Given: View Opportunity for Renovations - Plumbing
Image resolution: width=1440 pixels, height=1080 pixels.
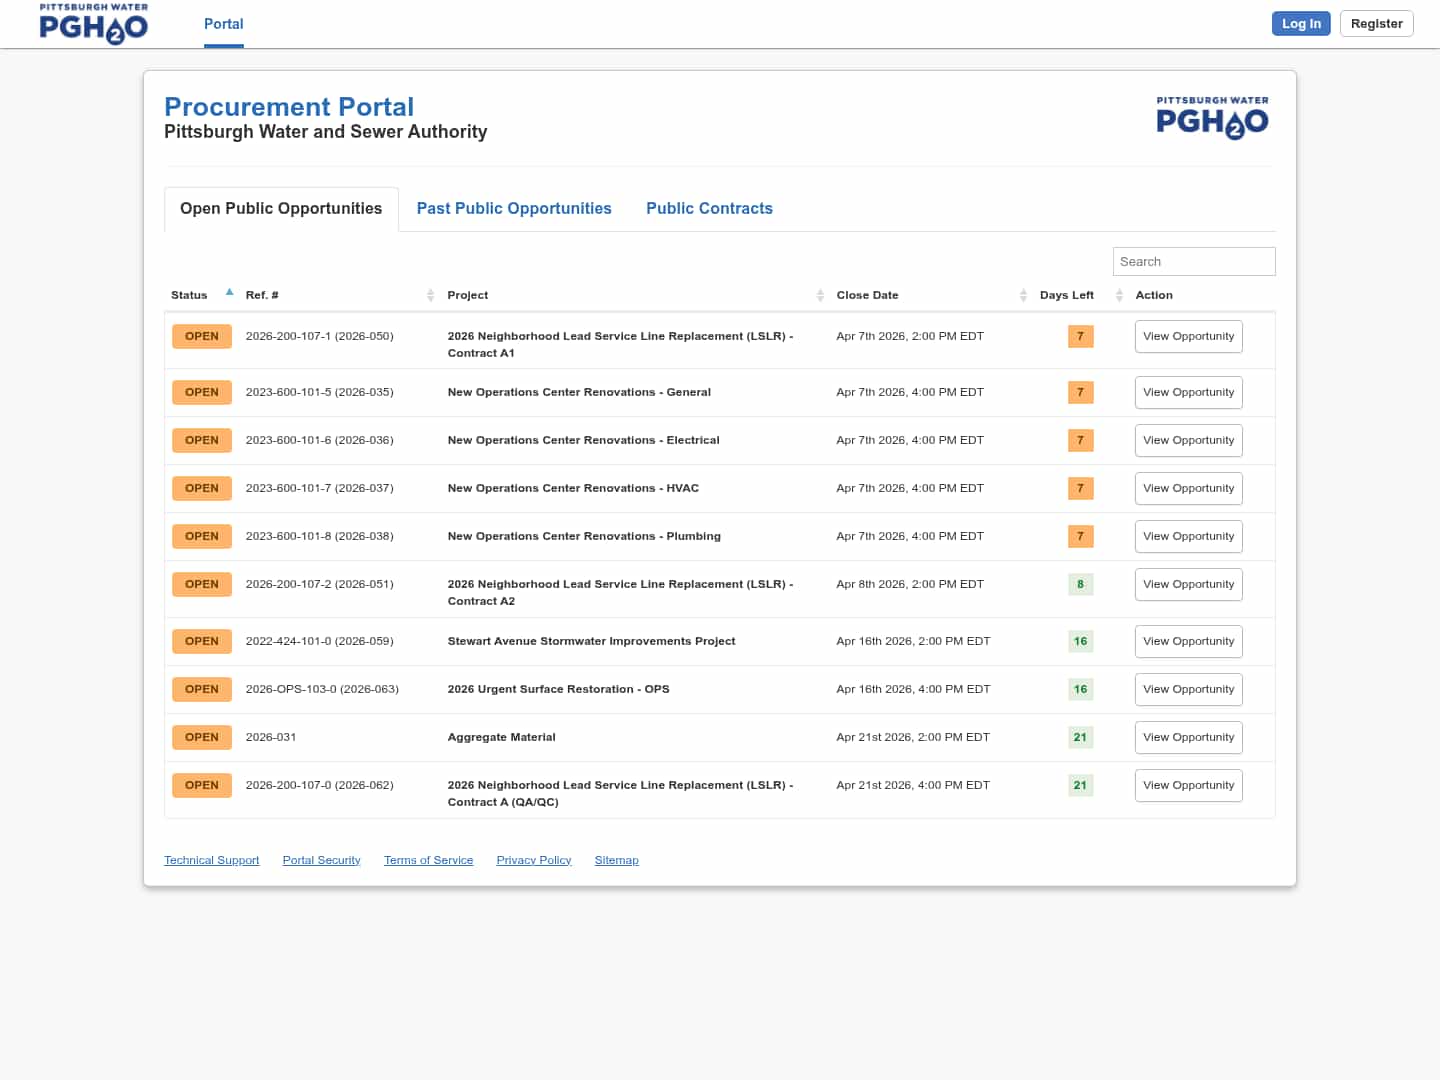Looking at the screenshot, I should click(1188, 536).
